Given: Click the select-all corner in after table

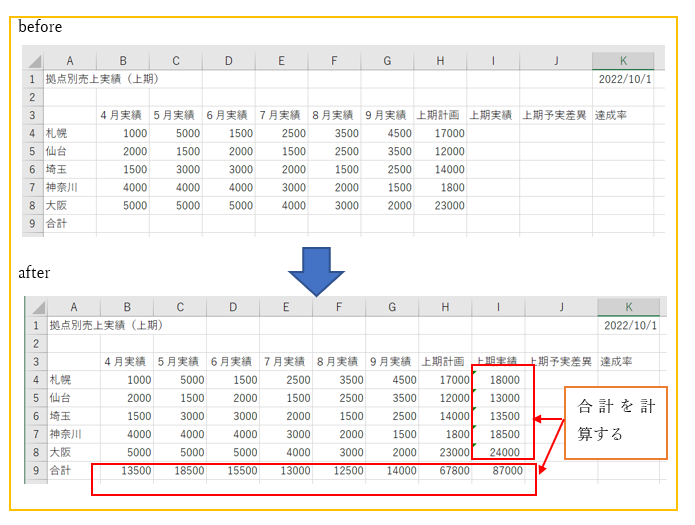Looking at the screenshot, I should 34,308.
